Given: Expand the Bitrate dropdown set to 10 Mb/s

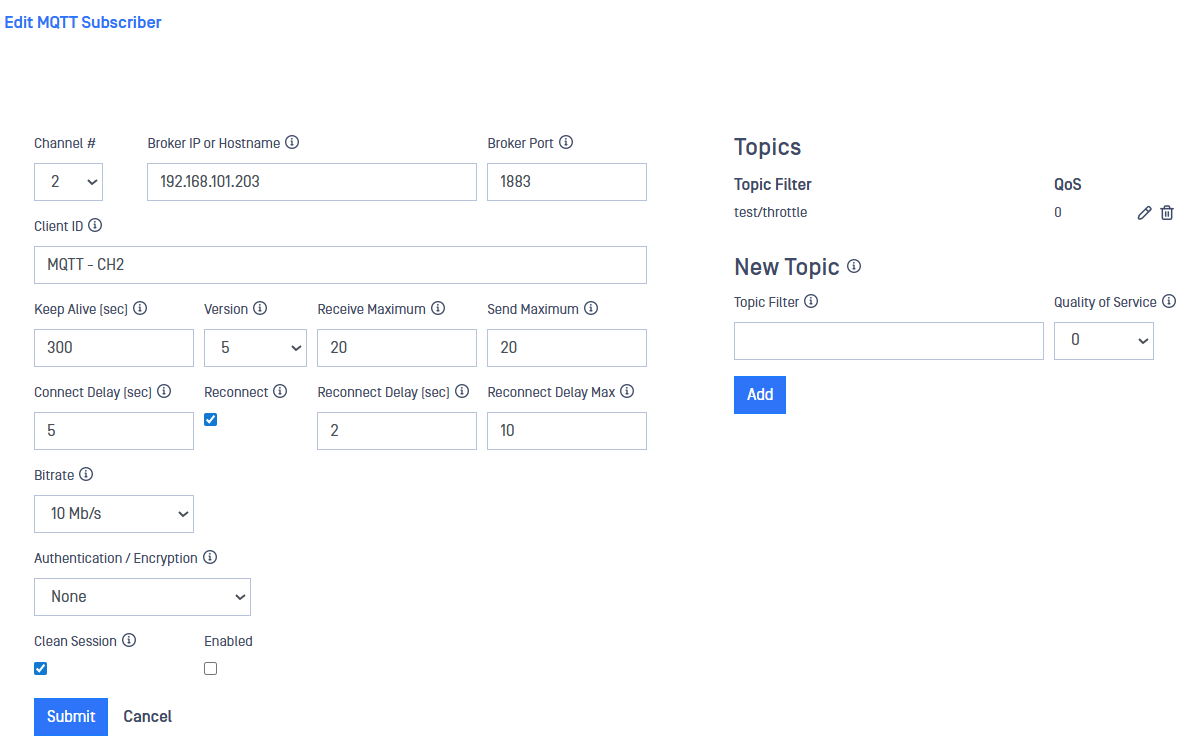Looking at the screenshot, I should (114, 514).
